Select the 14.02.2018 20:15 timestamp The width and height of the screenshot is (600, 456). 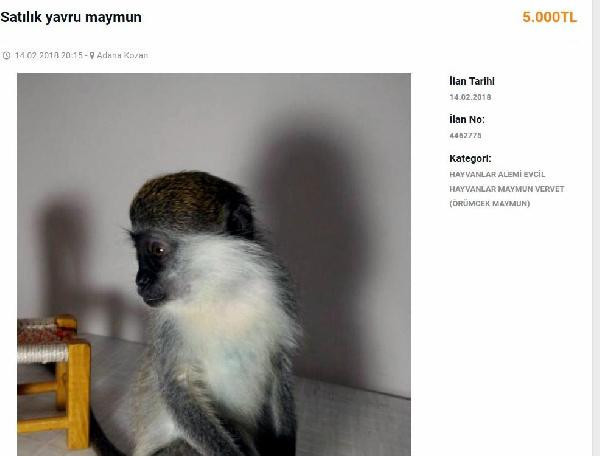(49, 55)
